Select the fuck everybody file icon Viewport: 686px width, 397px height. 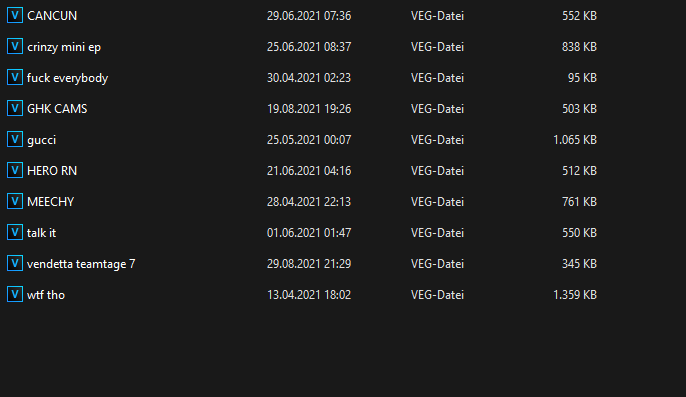(14, 77)
